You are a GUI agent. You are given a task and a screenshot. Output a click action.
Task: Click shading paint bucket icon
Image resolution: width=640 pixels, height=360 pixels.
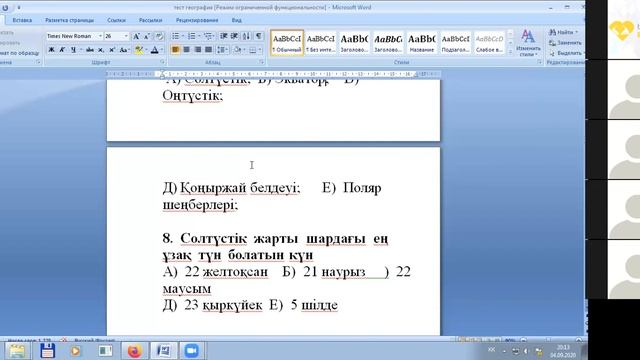[x=237, y=50]
